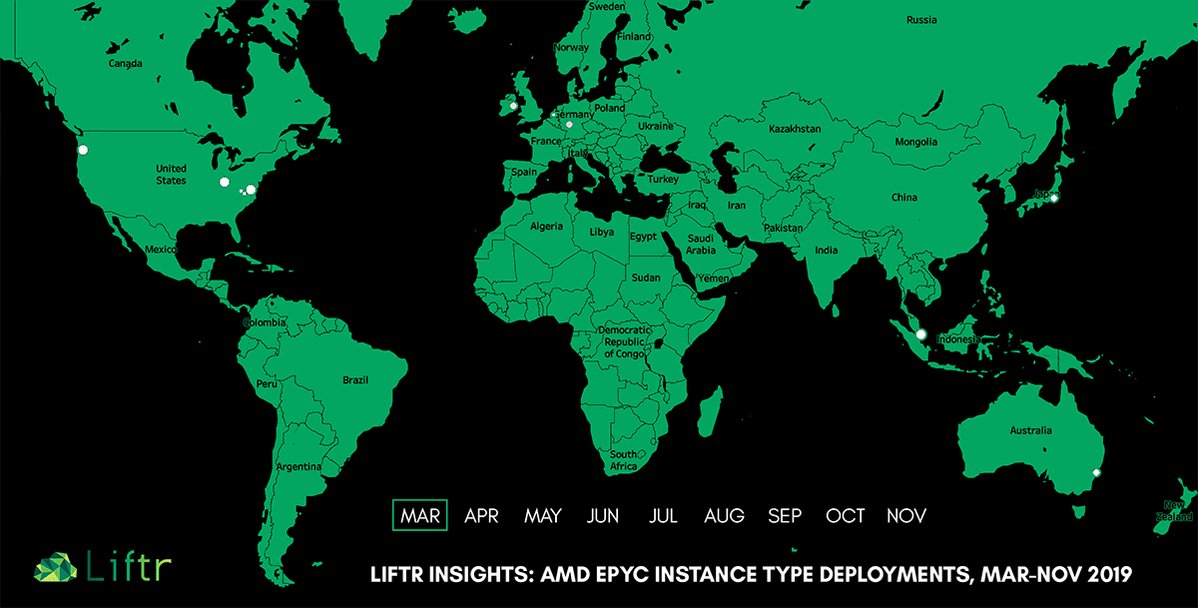This screenshot has width=1198, height=608.
Task: Click the Egypt label
Action: [643, 237]
